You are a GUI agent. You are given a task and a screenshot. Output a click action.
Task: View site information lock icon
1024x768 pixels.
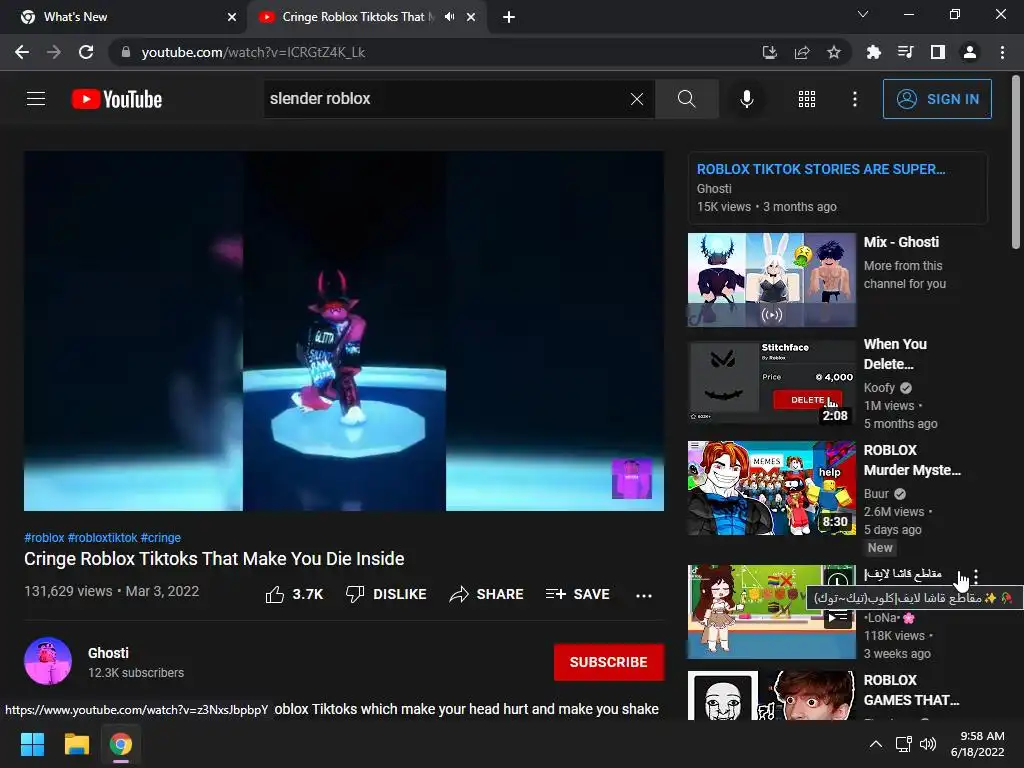coord(126,52)
